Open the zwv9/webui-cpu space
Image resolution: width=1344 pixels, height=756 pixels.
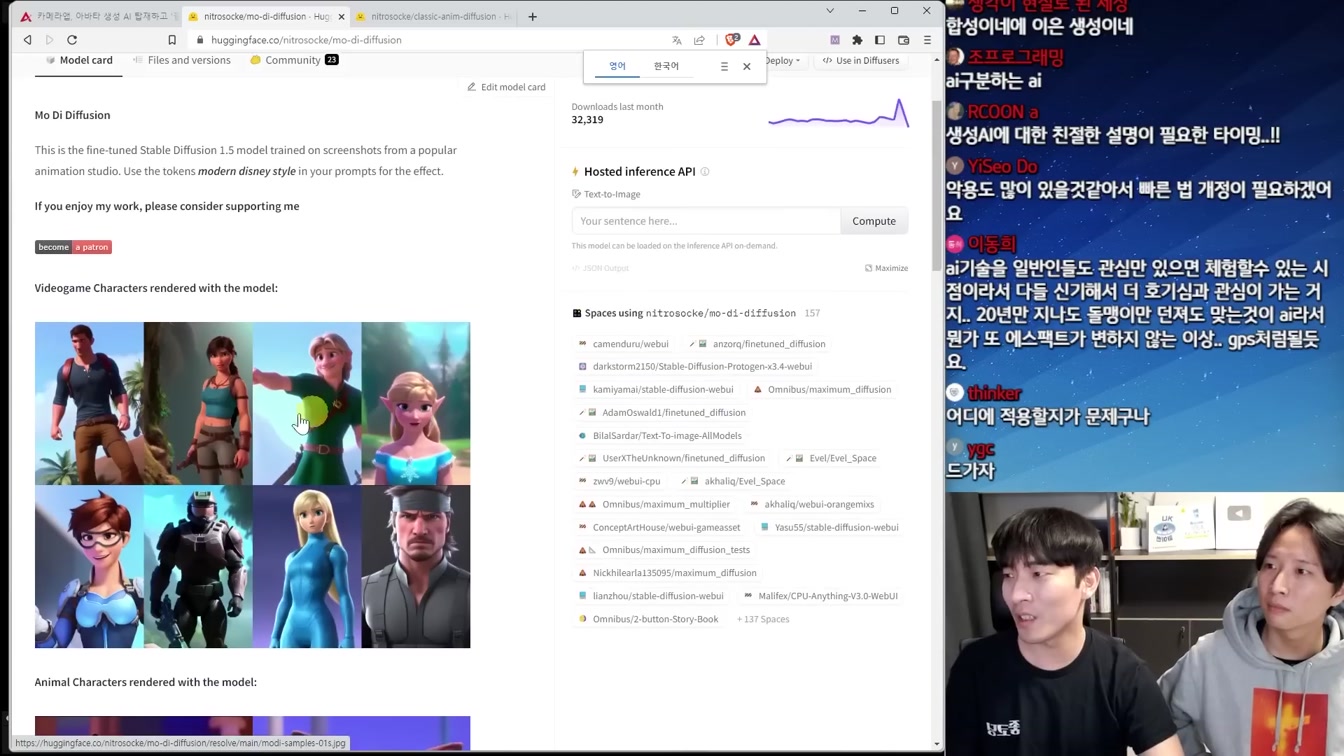pos(619,481)
